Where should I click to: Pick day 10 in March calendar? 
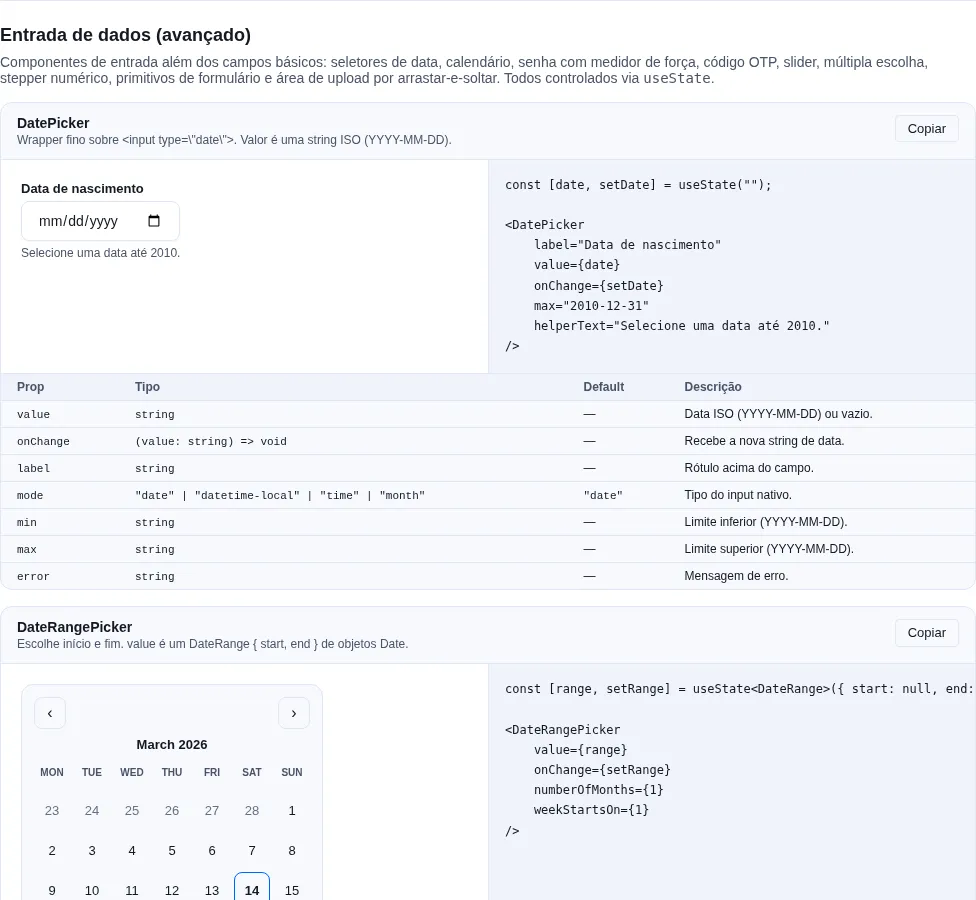[92, 890]
